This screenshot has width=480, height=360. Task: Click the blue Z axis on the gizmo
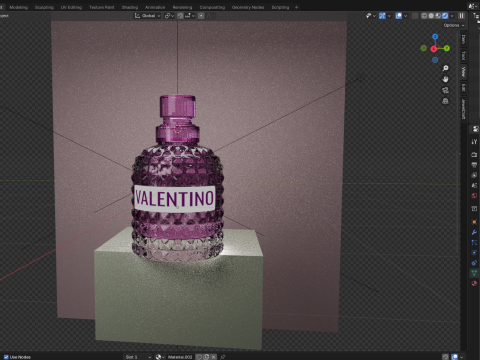(435, 36)
